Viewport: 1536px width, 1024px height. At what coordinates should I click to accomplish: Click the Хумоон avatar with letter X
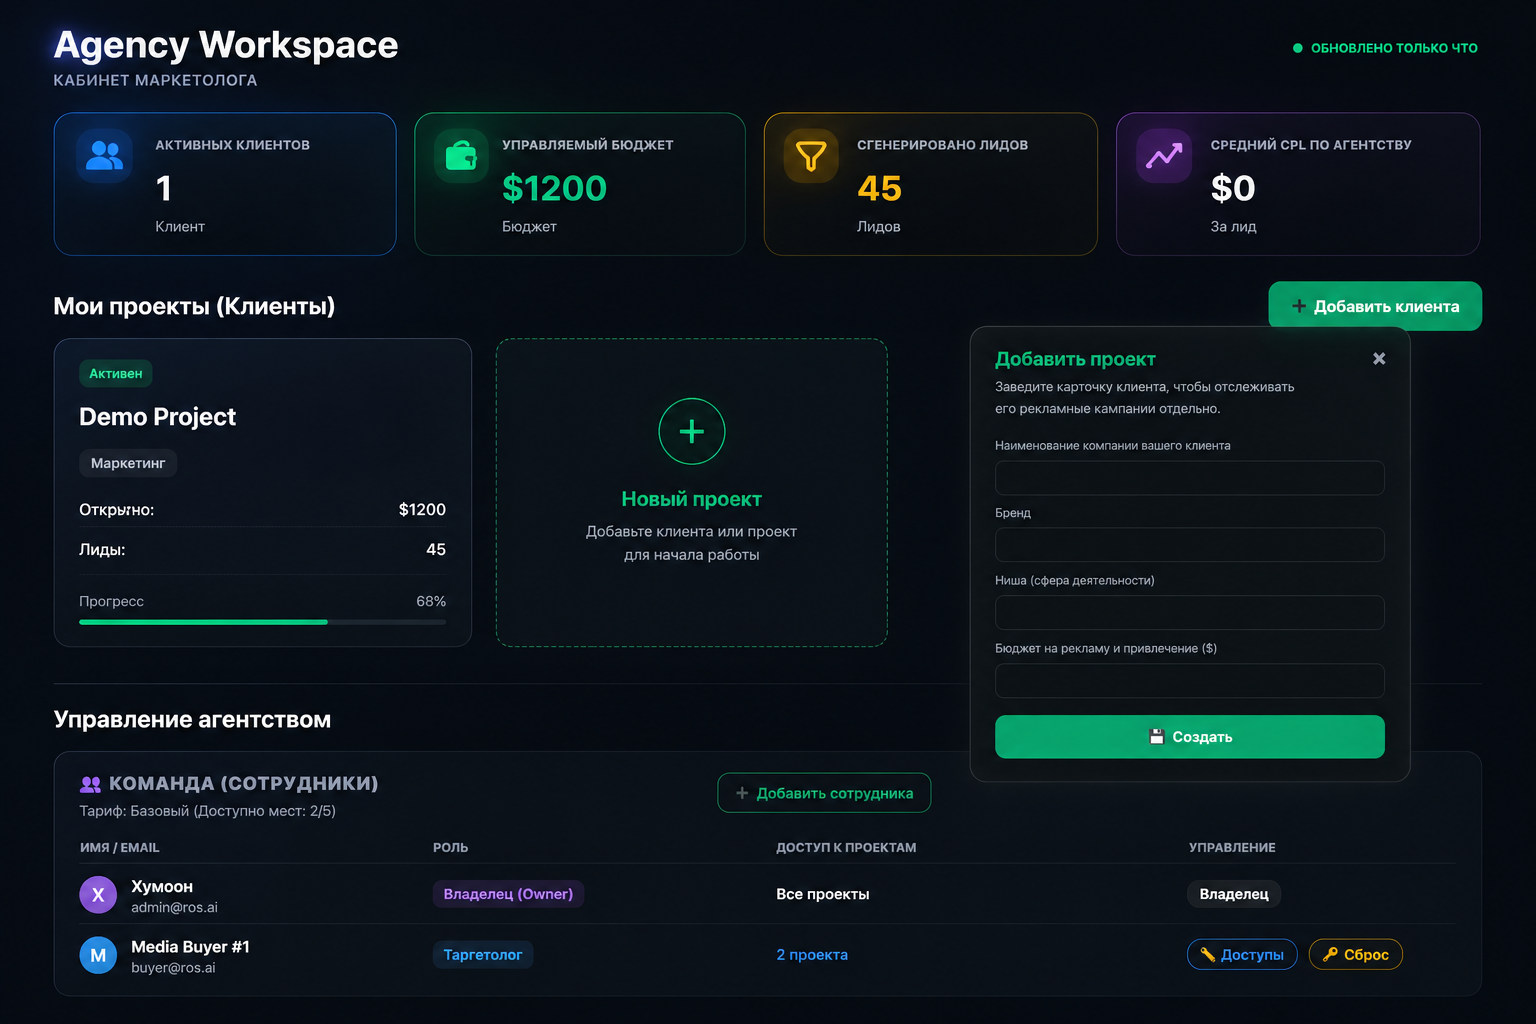tap(98, 895)
